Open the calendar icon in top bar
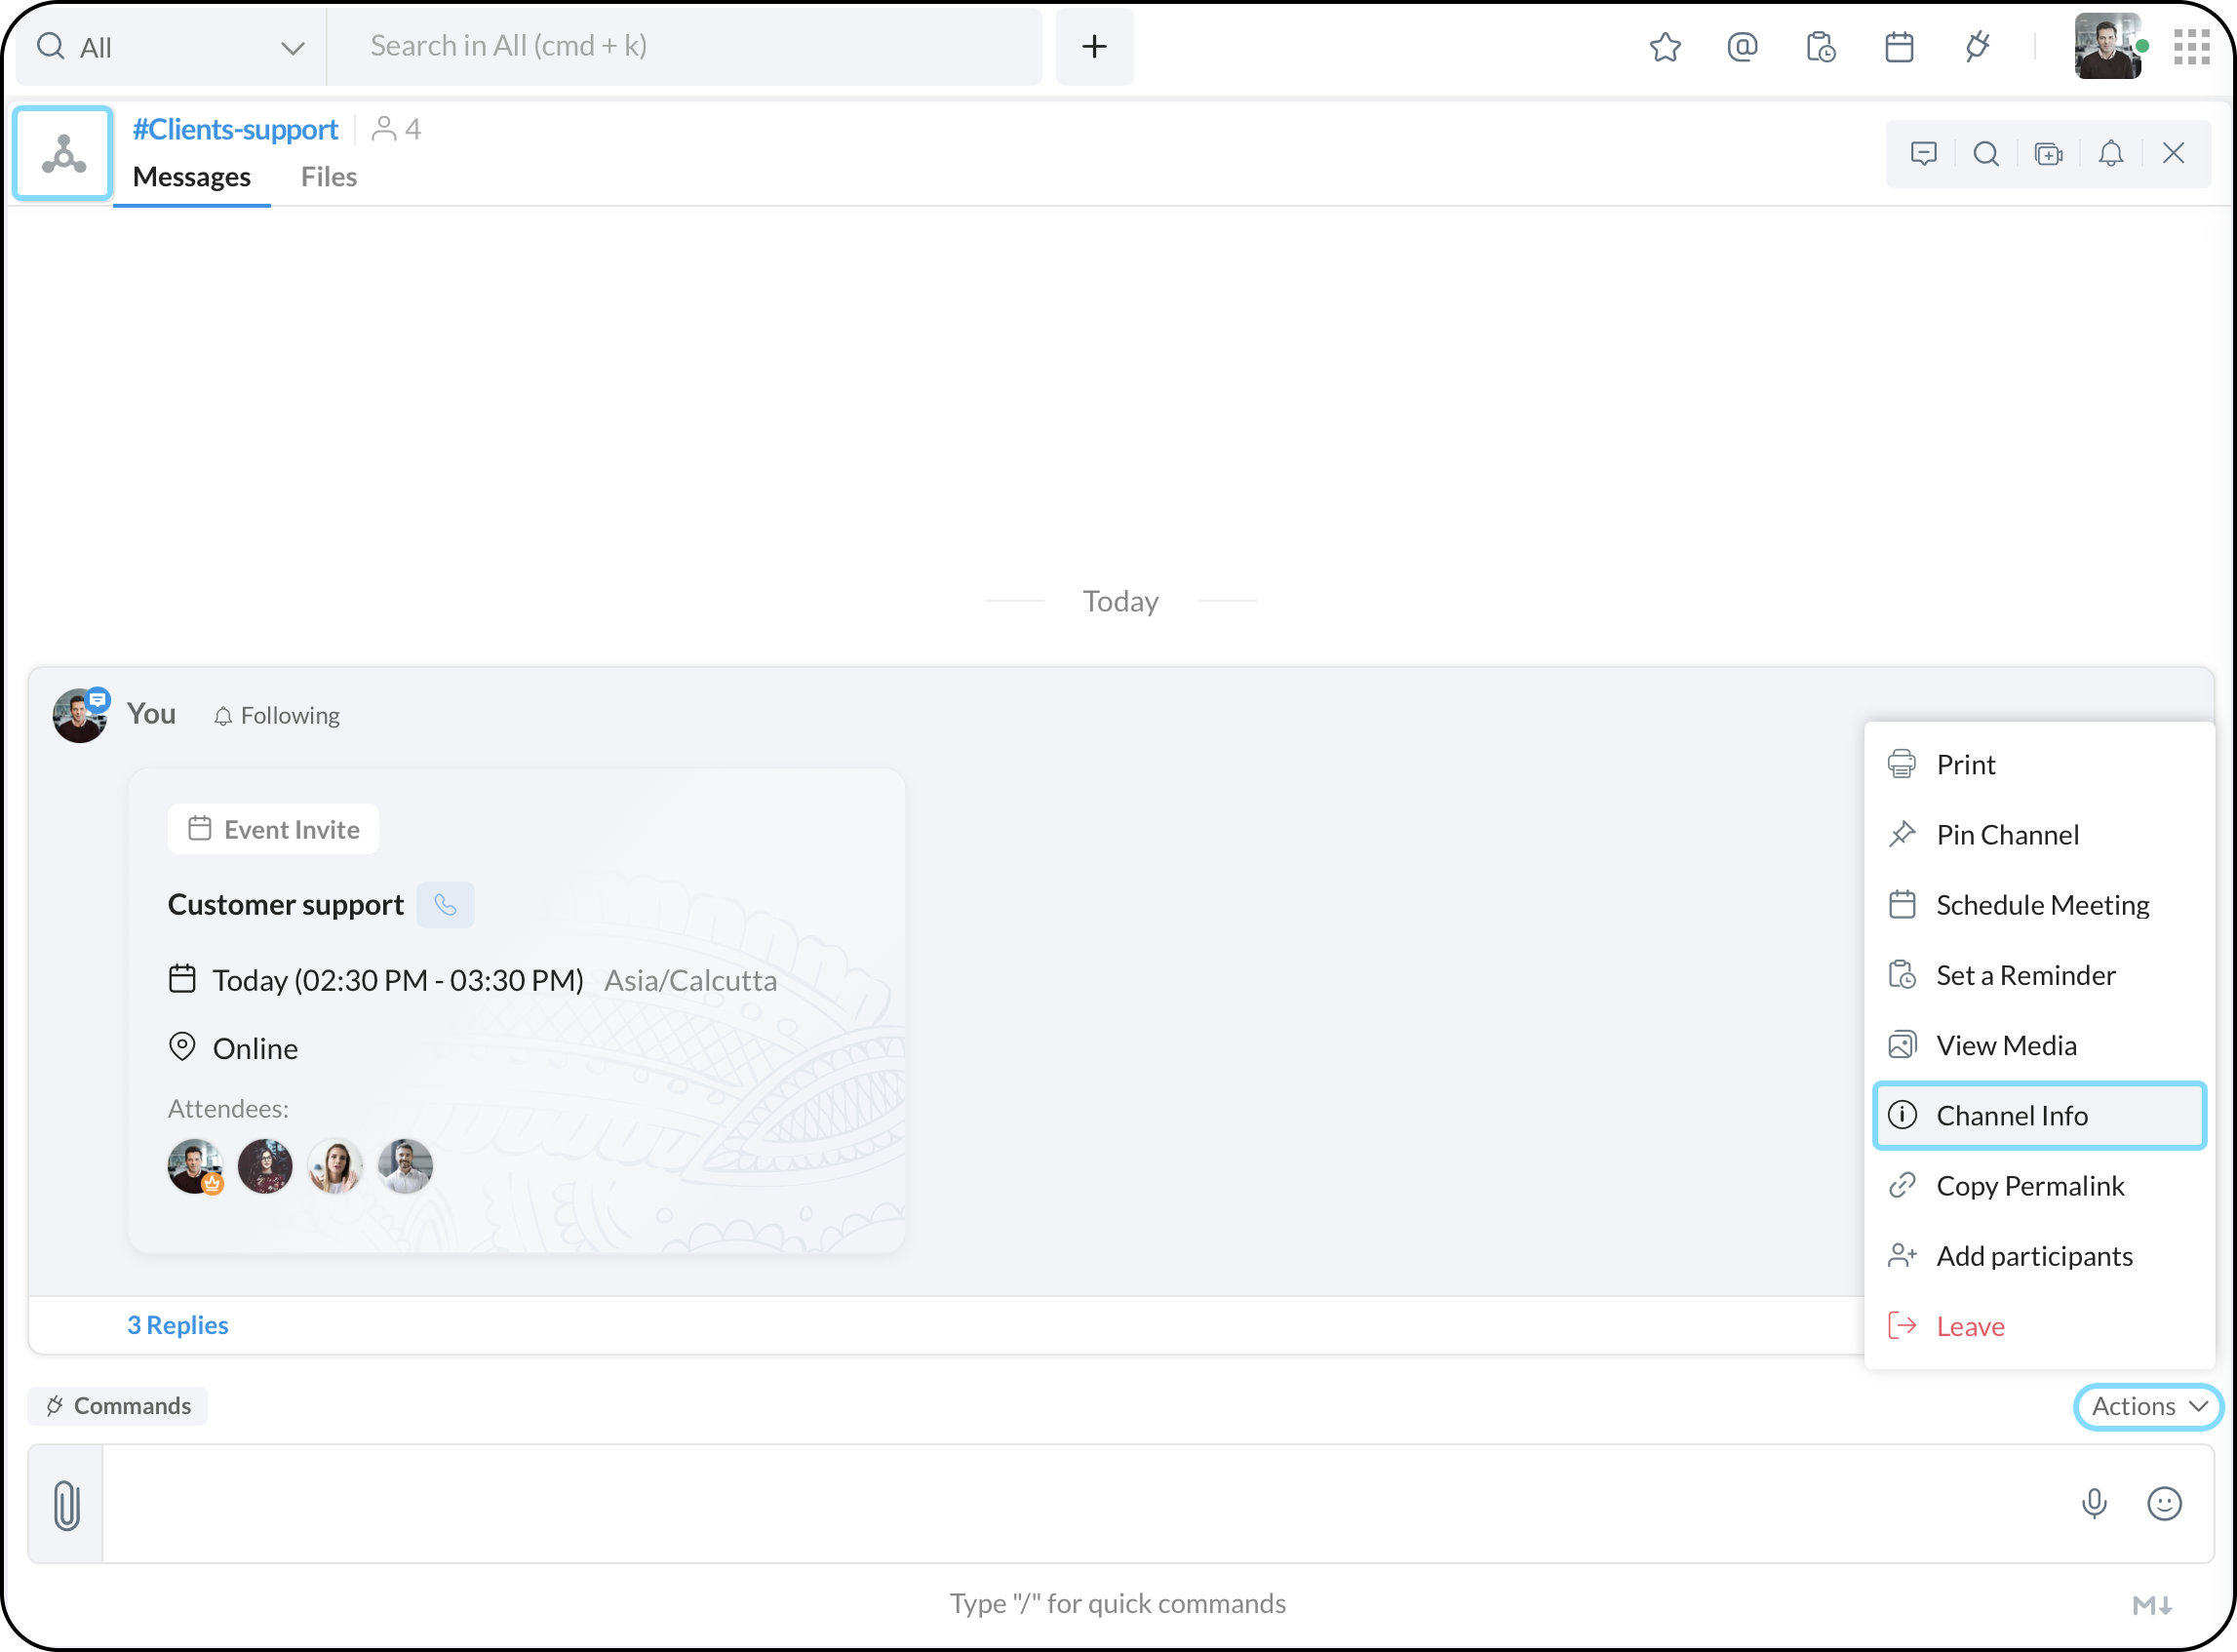The image size is (2237, 1652). point(1899,47)
